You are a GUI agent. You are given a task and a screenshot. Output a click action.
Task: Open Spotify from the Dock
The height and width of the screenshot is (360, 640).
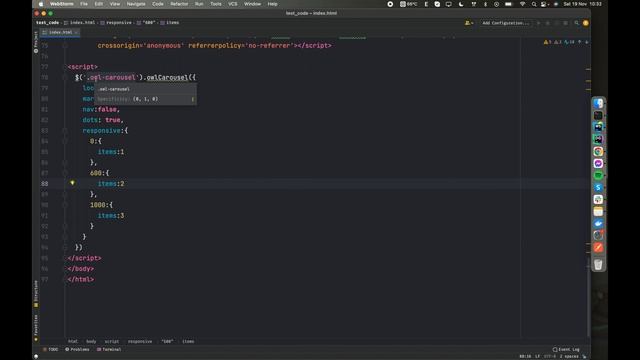coord(598,176)
